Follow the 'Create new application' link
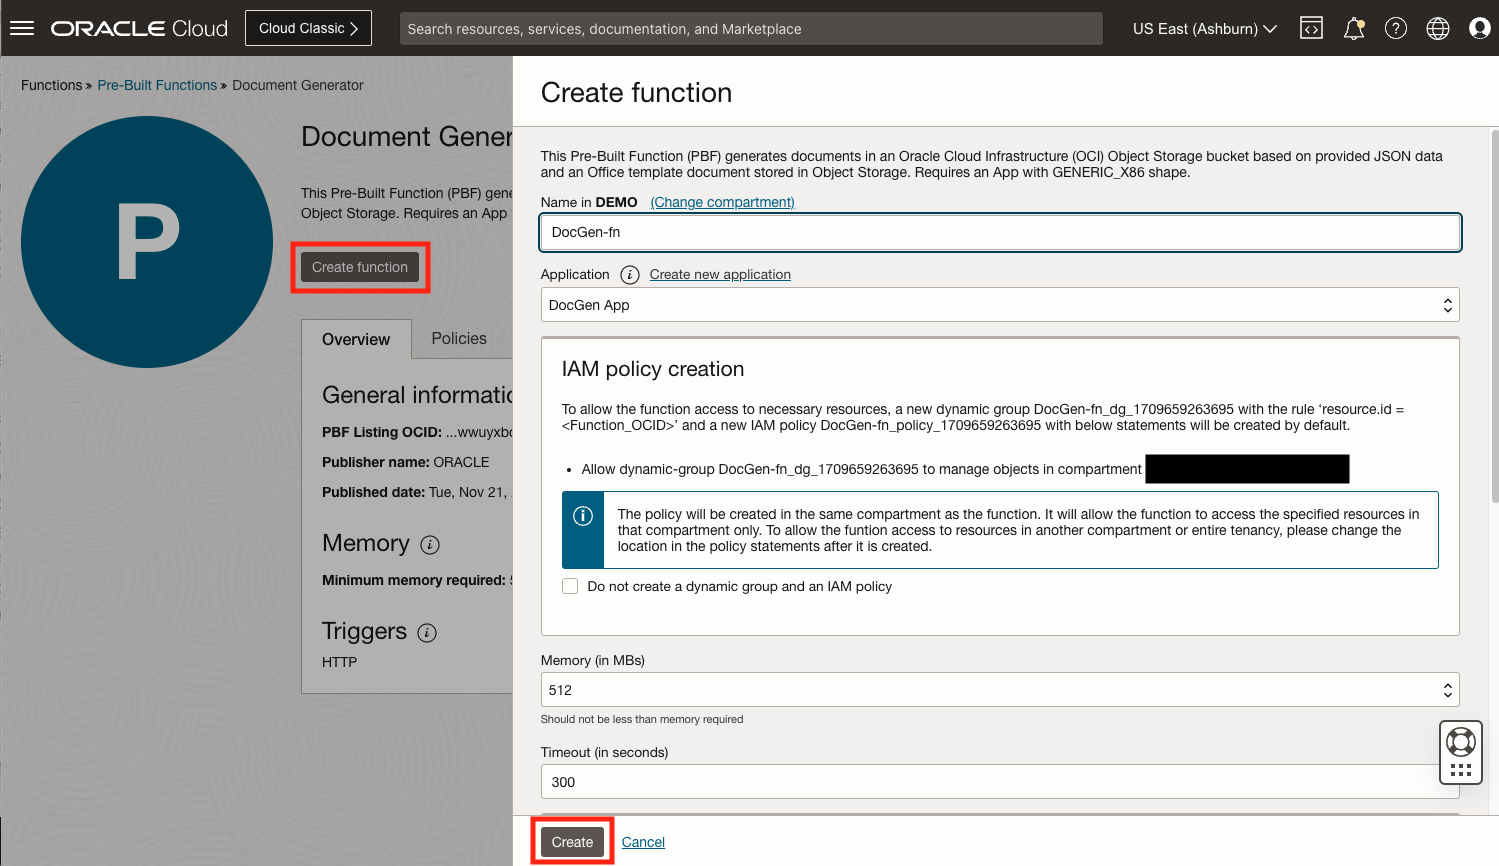 (719, 274)
